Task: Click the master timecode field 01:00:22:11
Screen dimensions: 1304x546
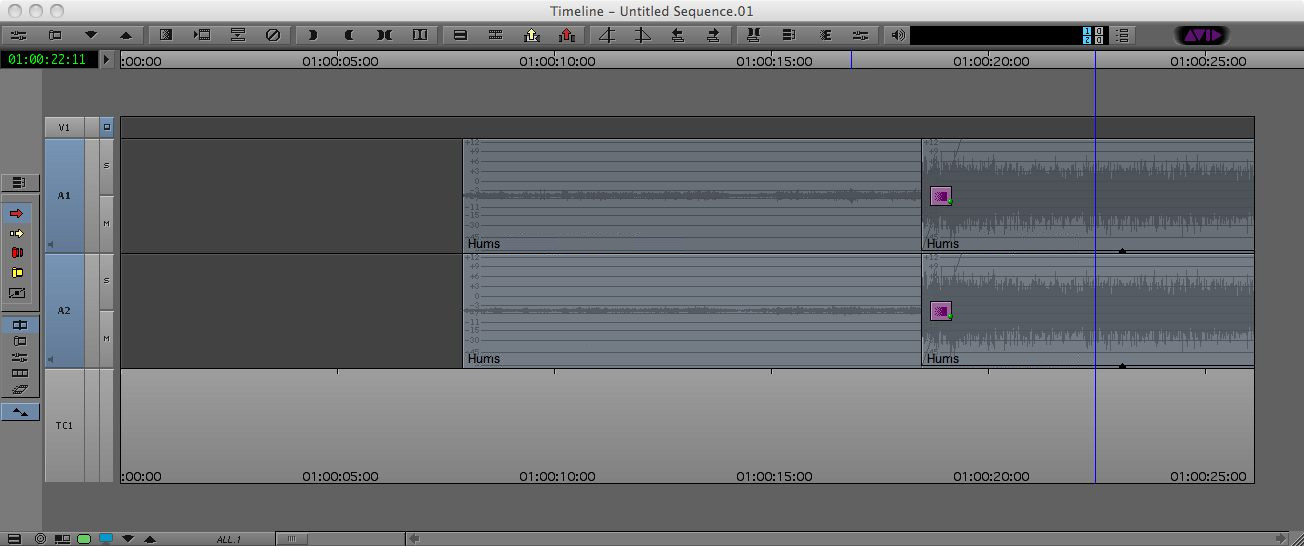Action: pos(49,60)
